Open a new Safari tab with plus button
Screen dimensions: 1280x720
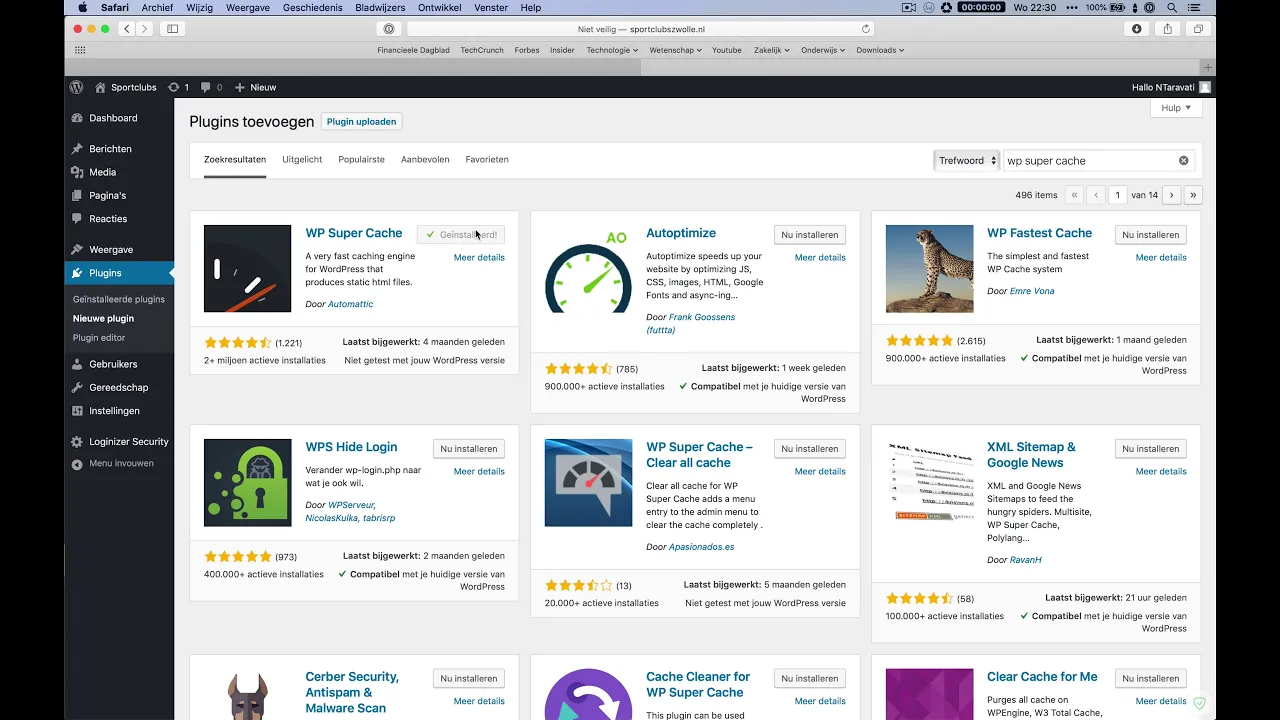tap(1208, 67)
